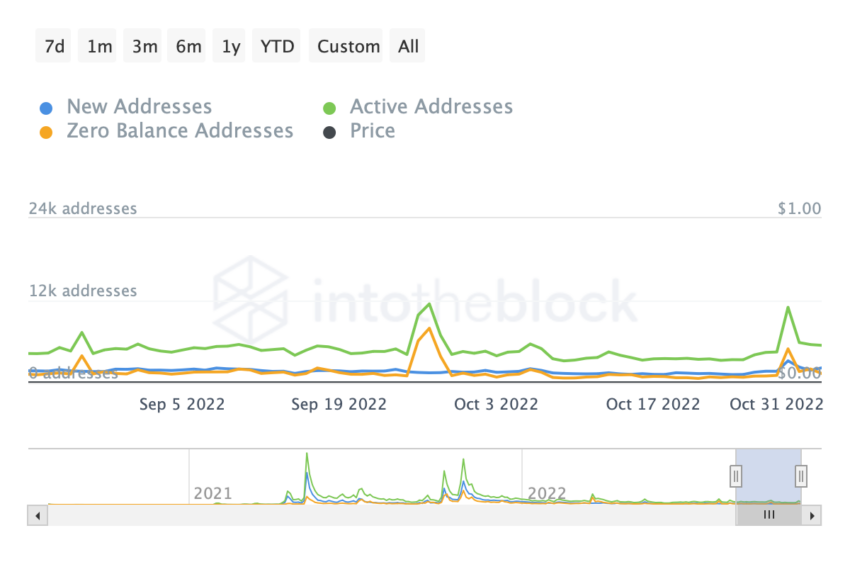
Task: Click the 2021 label in the navigator
Action: point(212,494)
